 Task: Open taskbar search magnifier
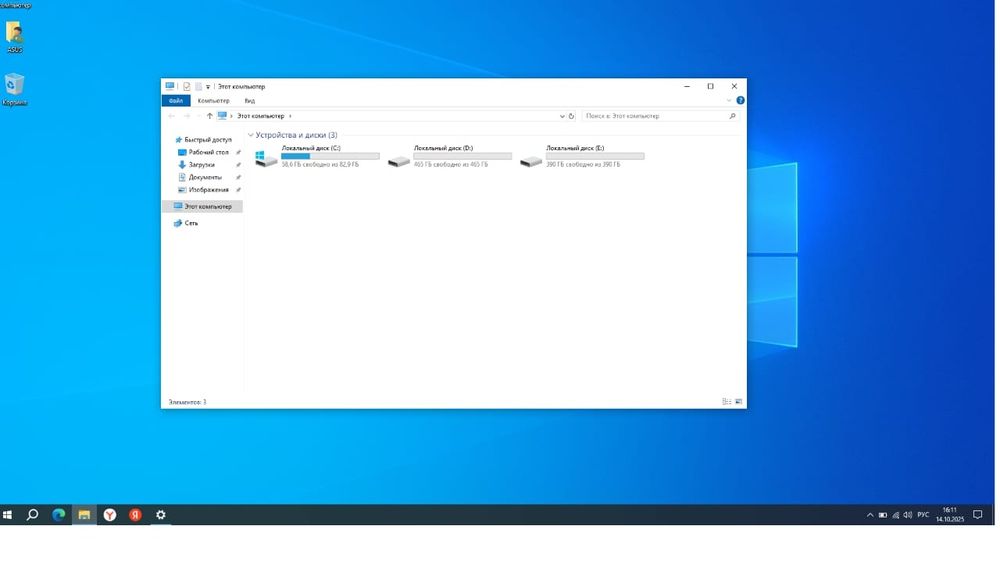pyautogui.click(x=33, y=515)
